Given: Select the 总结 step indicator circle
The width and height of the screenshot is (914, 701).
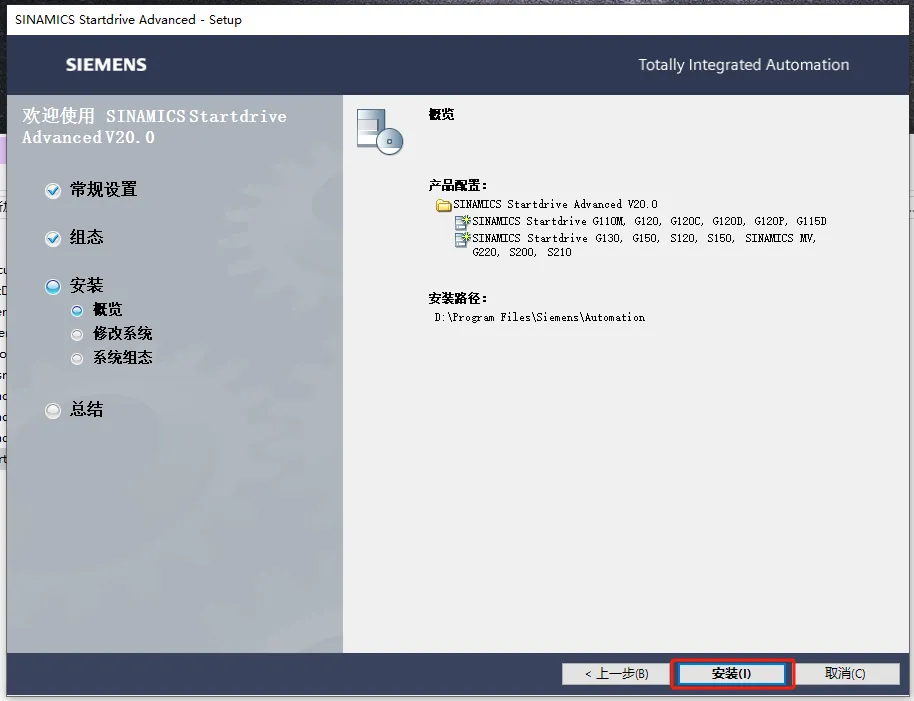Looking at the screenshot, I should click(x=53, y=410).
